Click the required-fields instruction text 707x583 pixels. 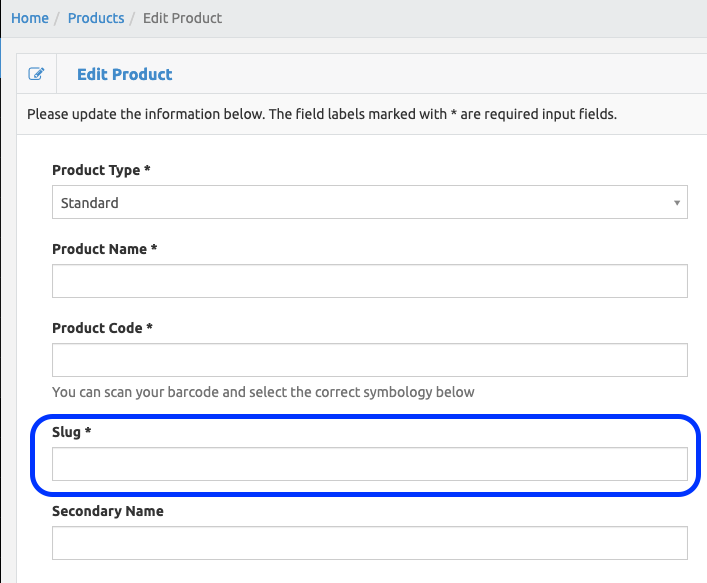[x=322, y=114]
